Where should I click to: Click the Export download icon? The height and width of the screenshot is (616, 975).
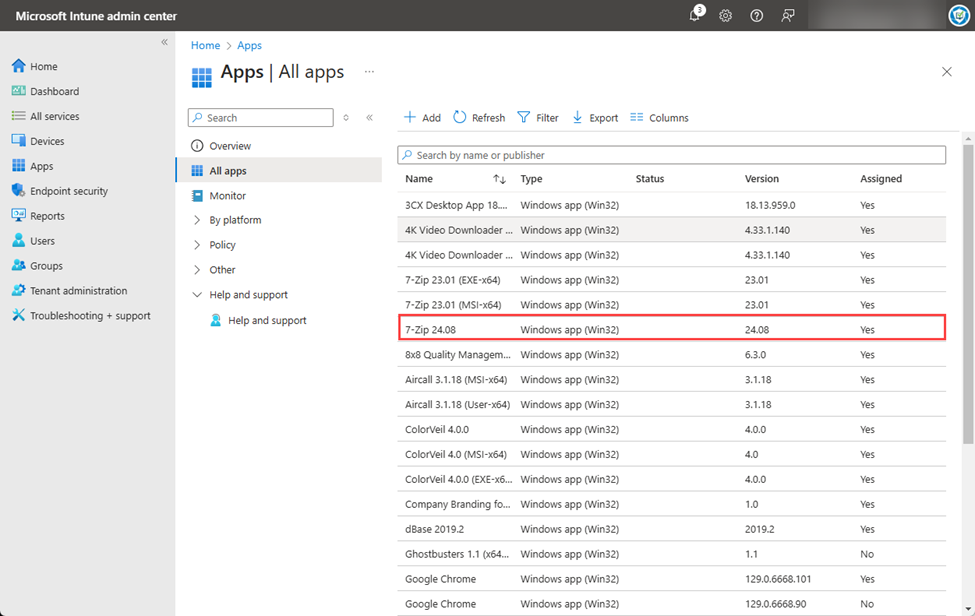tap(578, 117)
